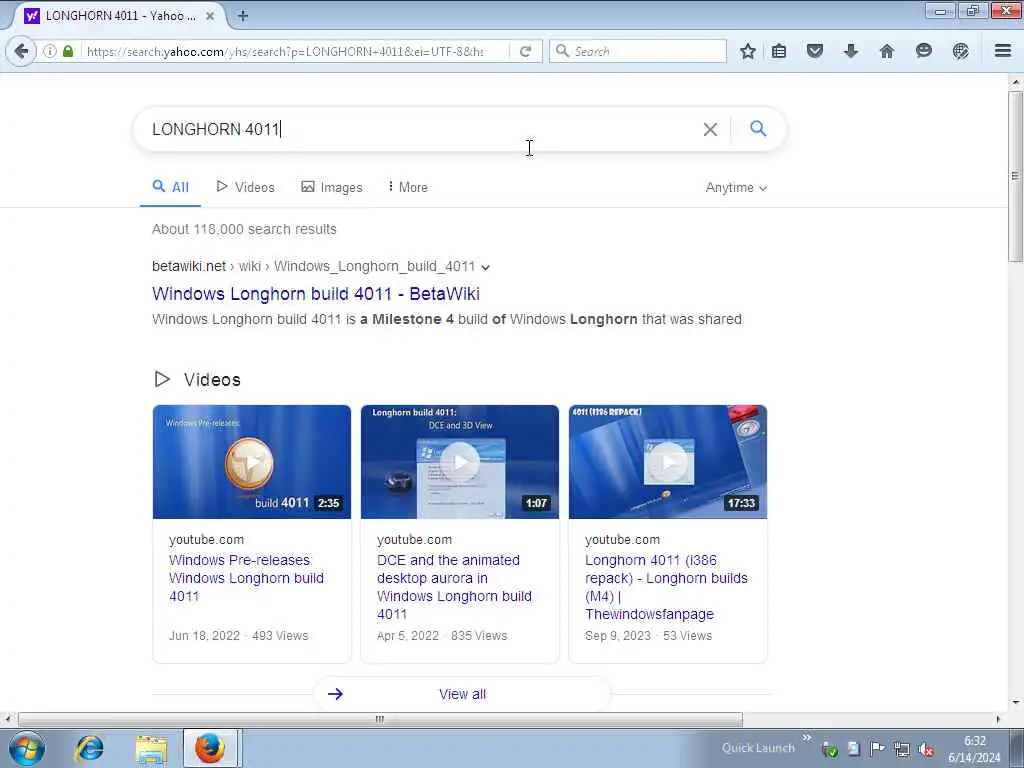Screen dimensions: 1024x768
Task: Click the globe extension toolbar icon
Action: (x=960, y=51)
